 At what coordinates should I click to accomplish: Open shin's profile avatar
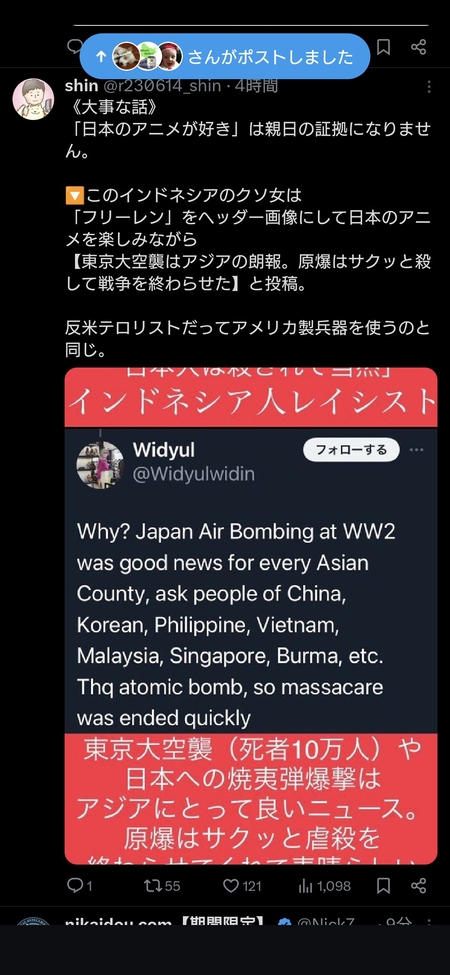click(33, 99)
